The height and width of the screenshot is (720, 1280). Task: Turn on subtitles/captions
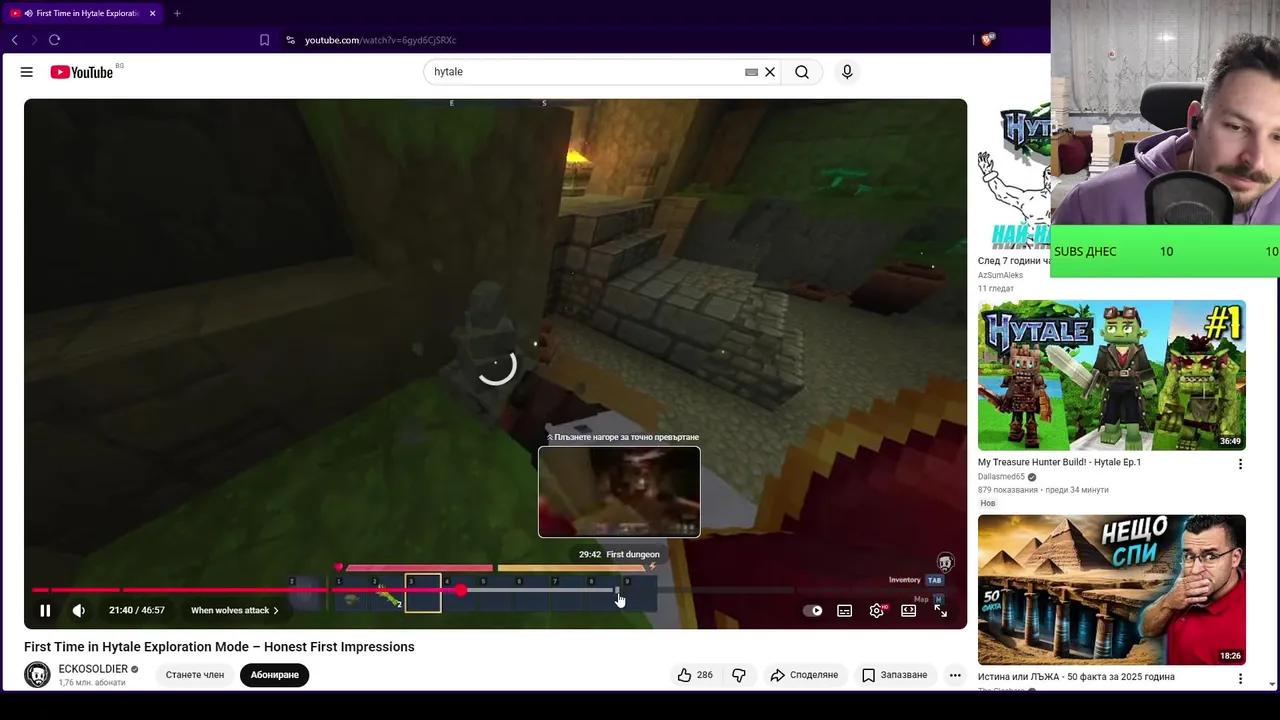pyautogui.click(x=845, y=610)
